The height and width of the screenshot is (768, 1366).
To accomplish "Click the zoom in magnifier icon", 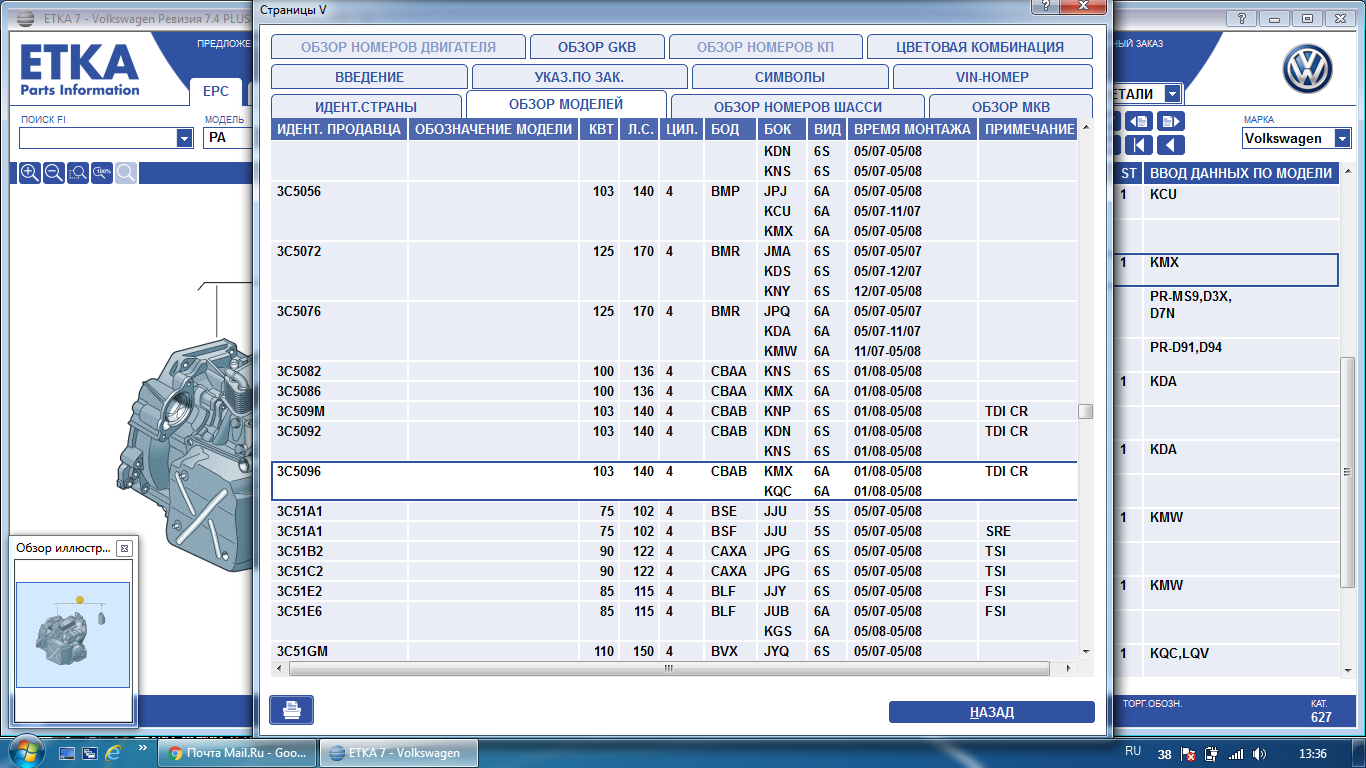I will pos(30,173).
